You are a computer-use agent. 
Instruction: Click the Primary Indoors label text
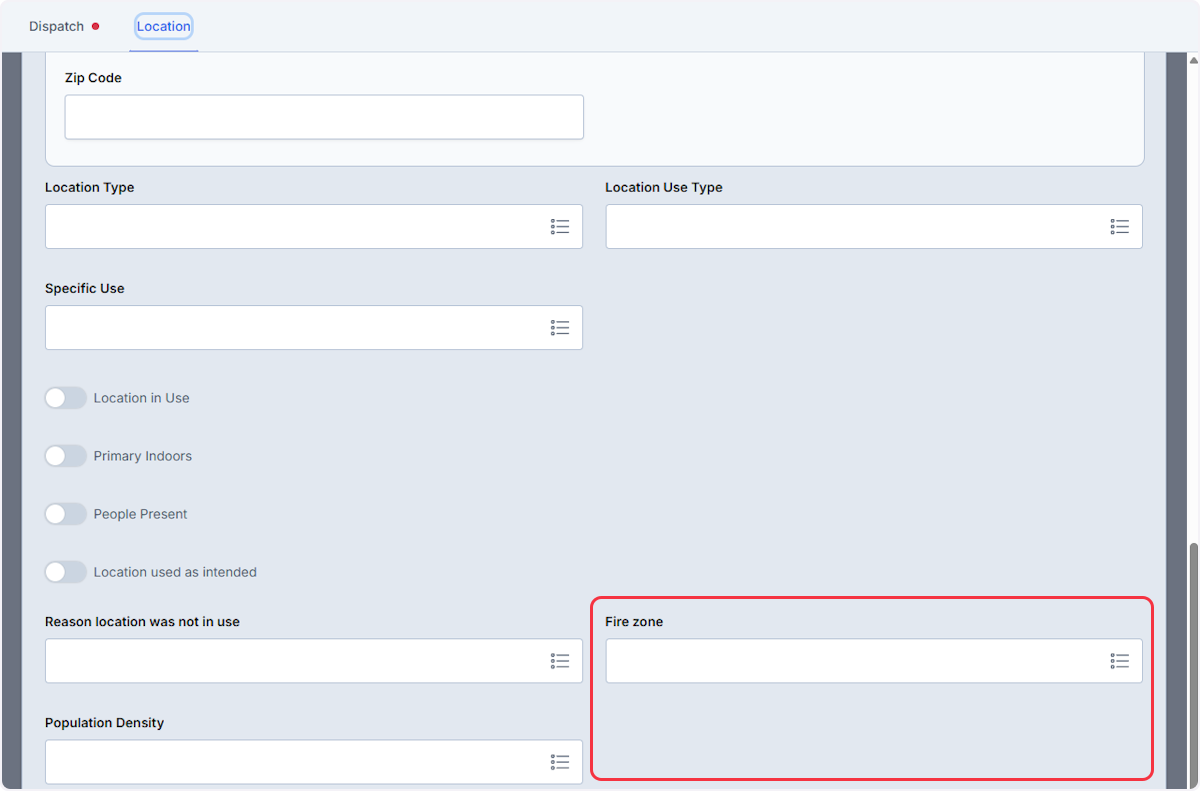pyautogui.click(x=142, y=456)
